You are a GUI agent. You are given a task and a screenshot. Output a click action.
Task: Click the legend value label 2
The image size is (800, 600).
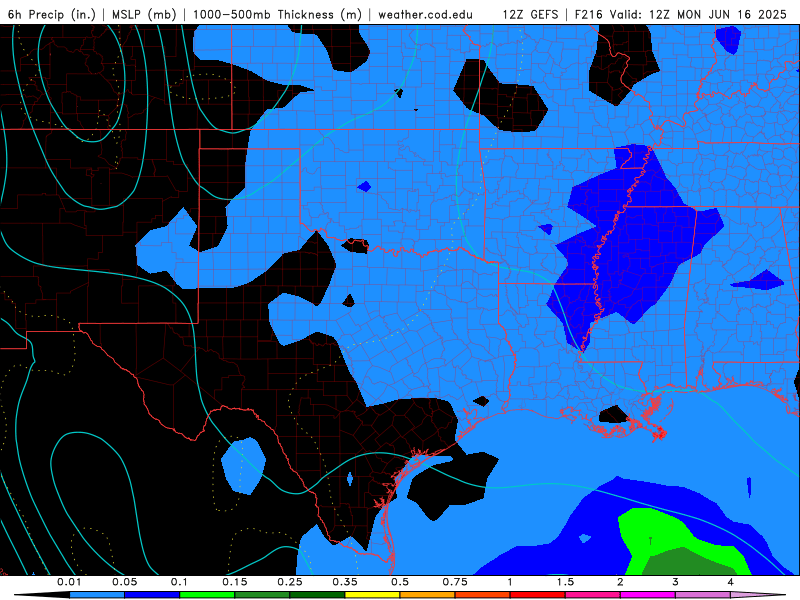click(620, 582)
